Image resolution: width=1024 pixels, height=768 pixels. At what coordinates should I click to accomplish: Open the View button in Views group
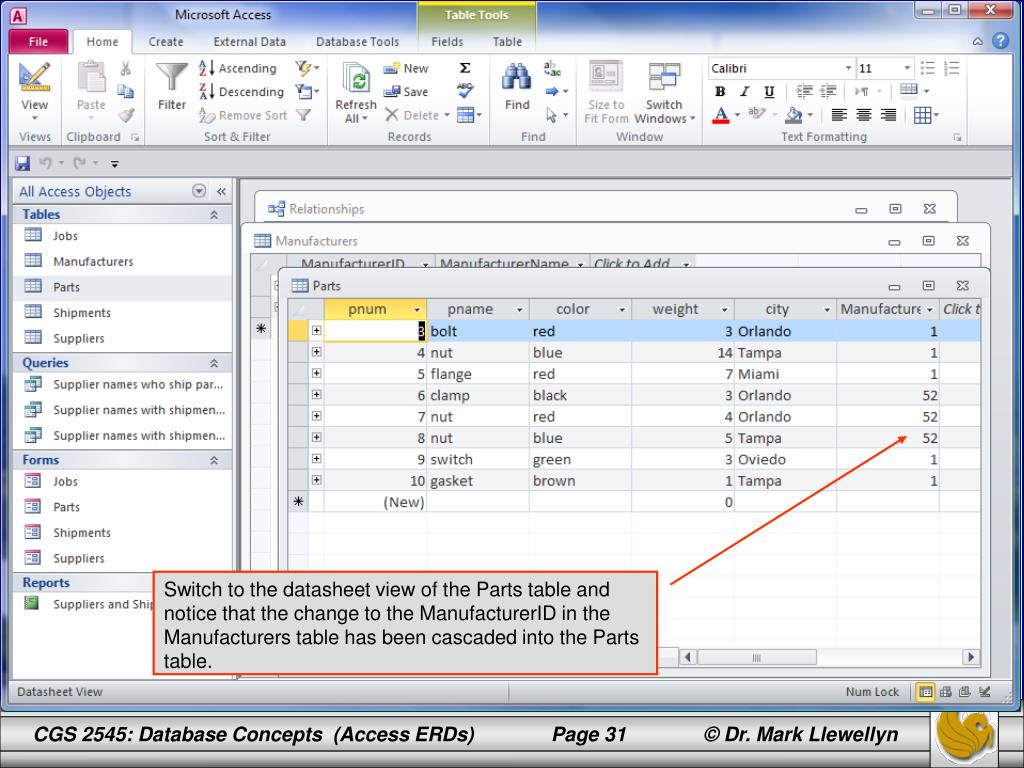click(x=34, y=91)
